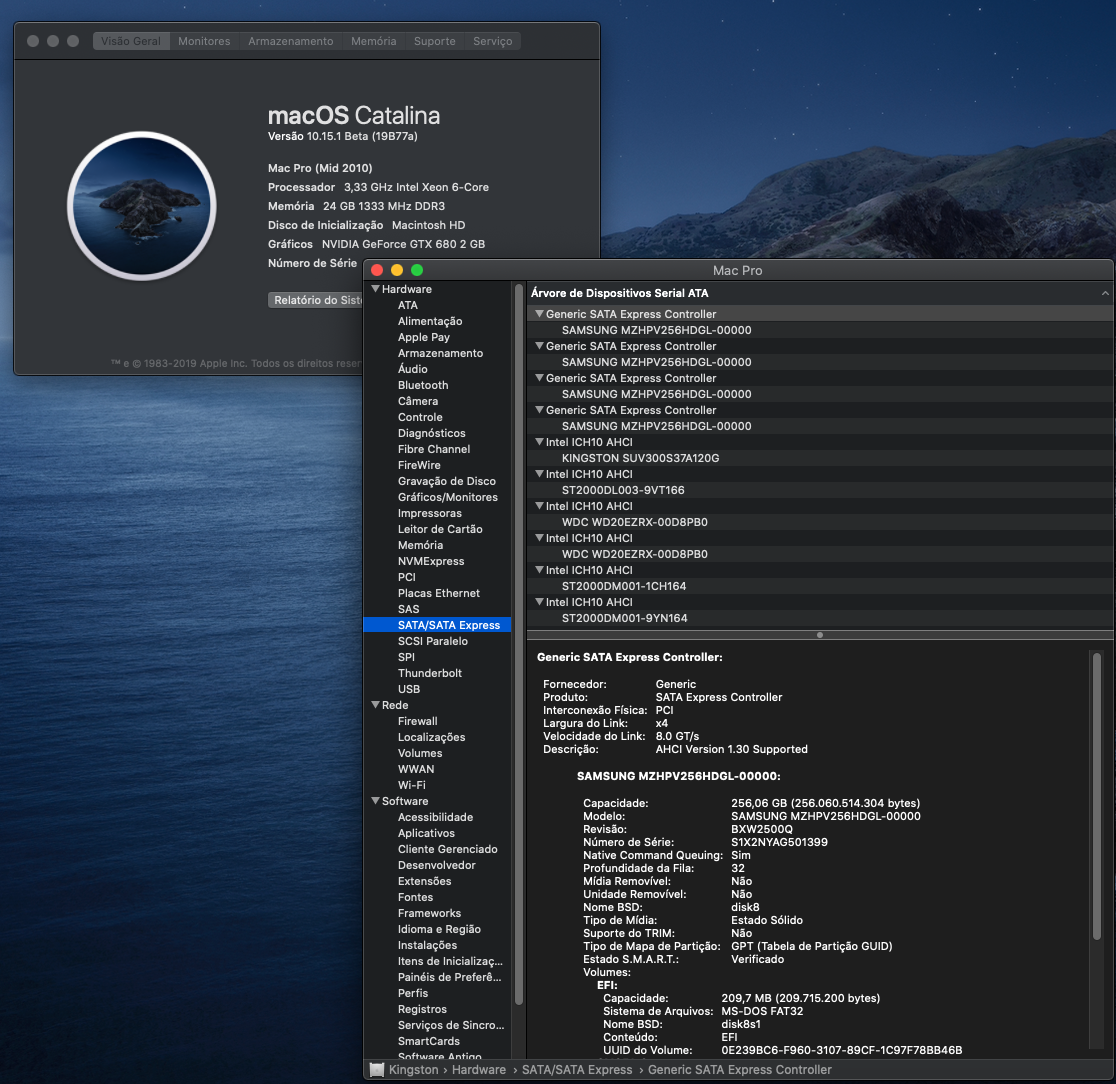Click Kingston in the path bar
This screenshot has width=1116, height=1084.
point(414,1069)
